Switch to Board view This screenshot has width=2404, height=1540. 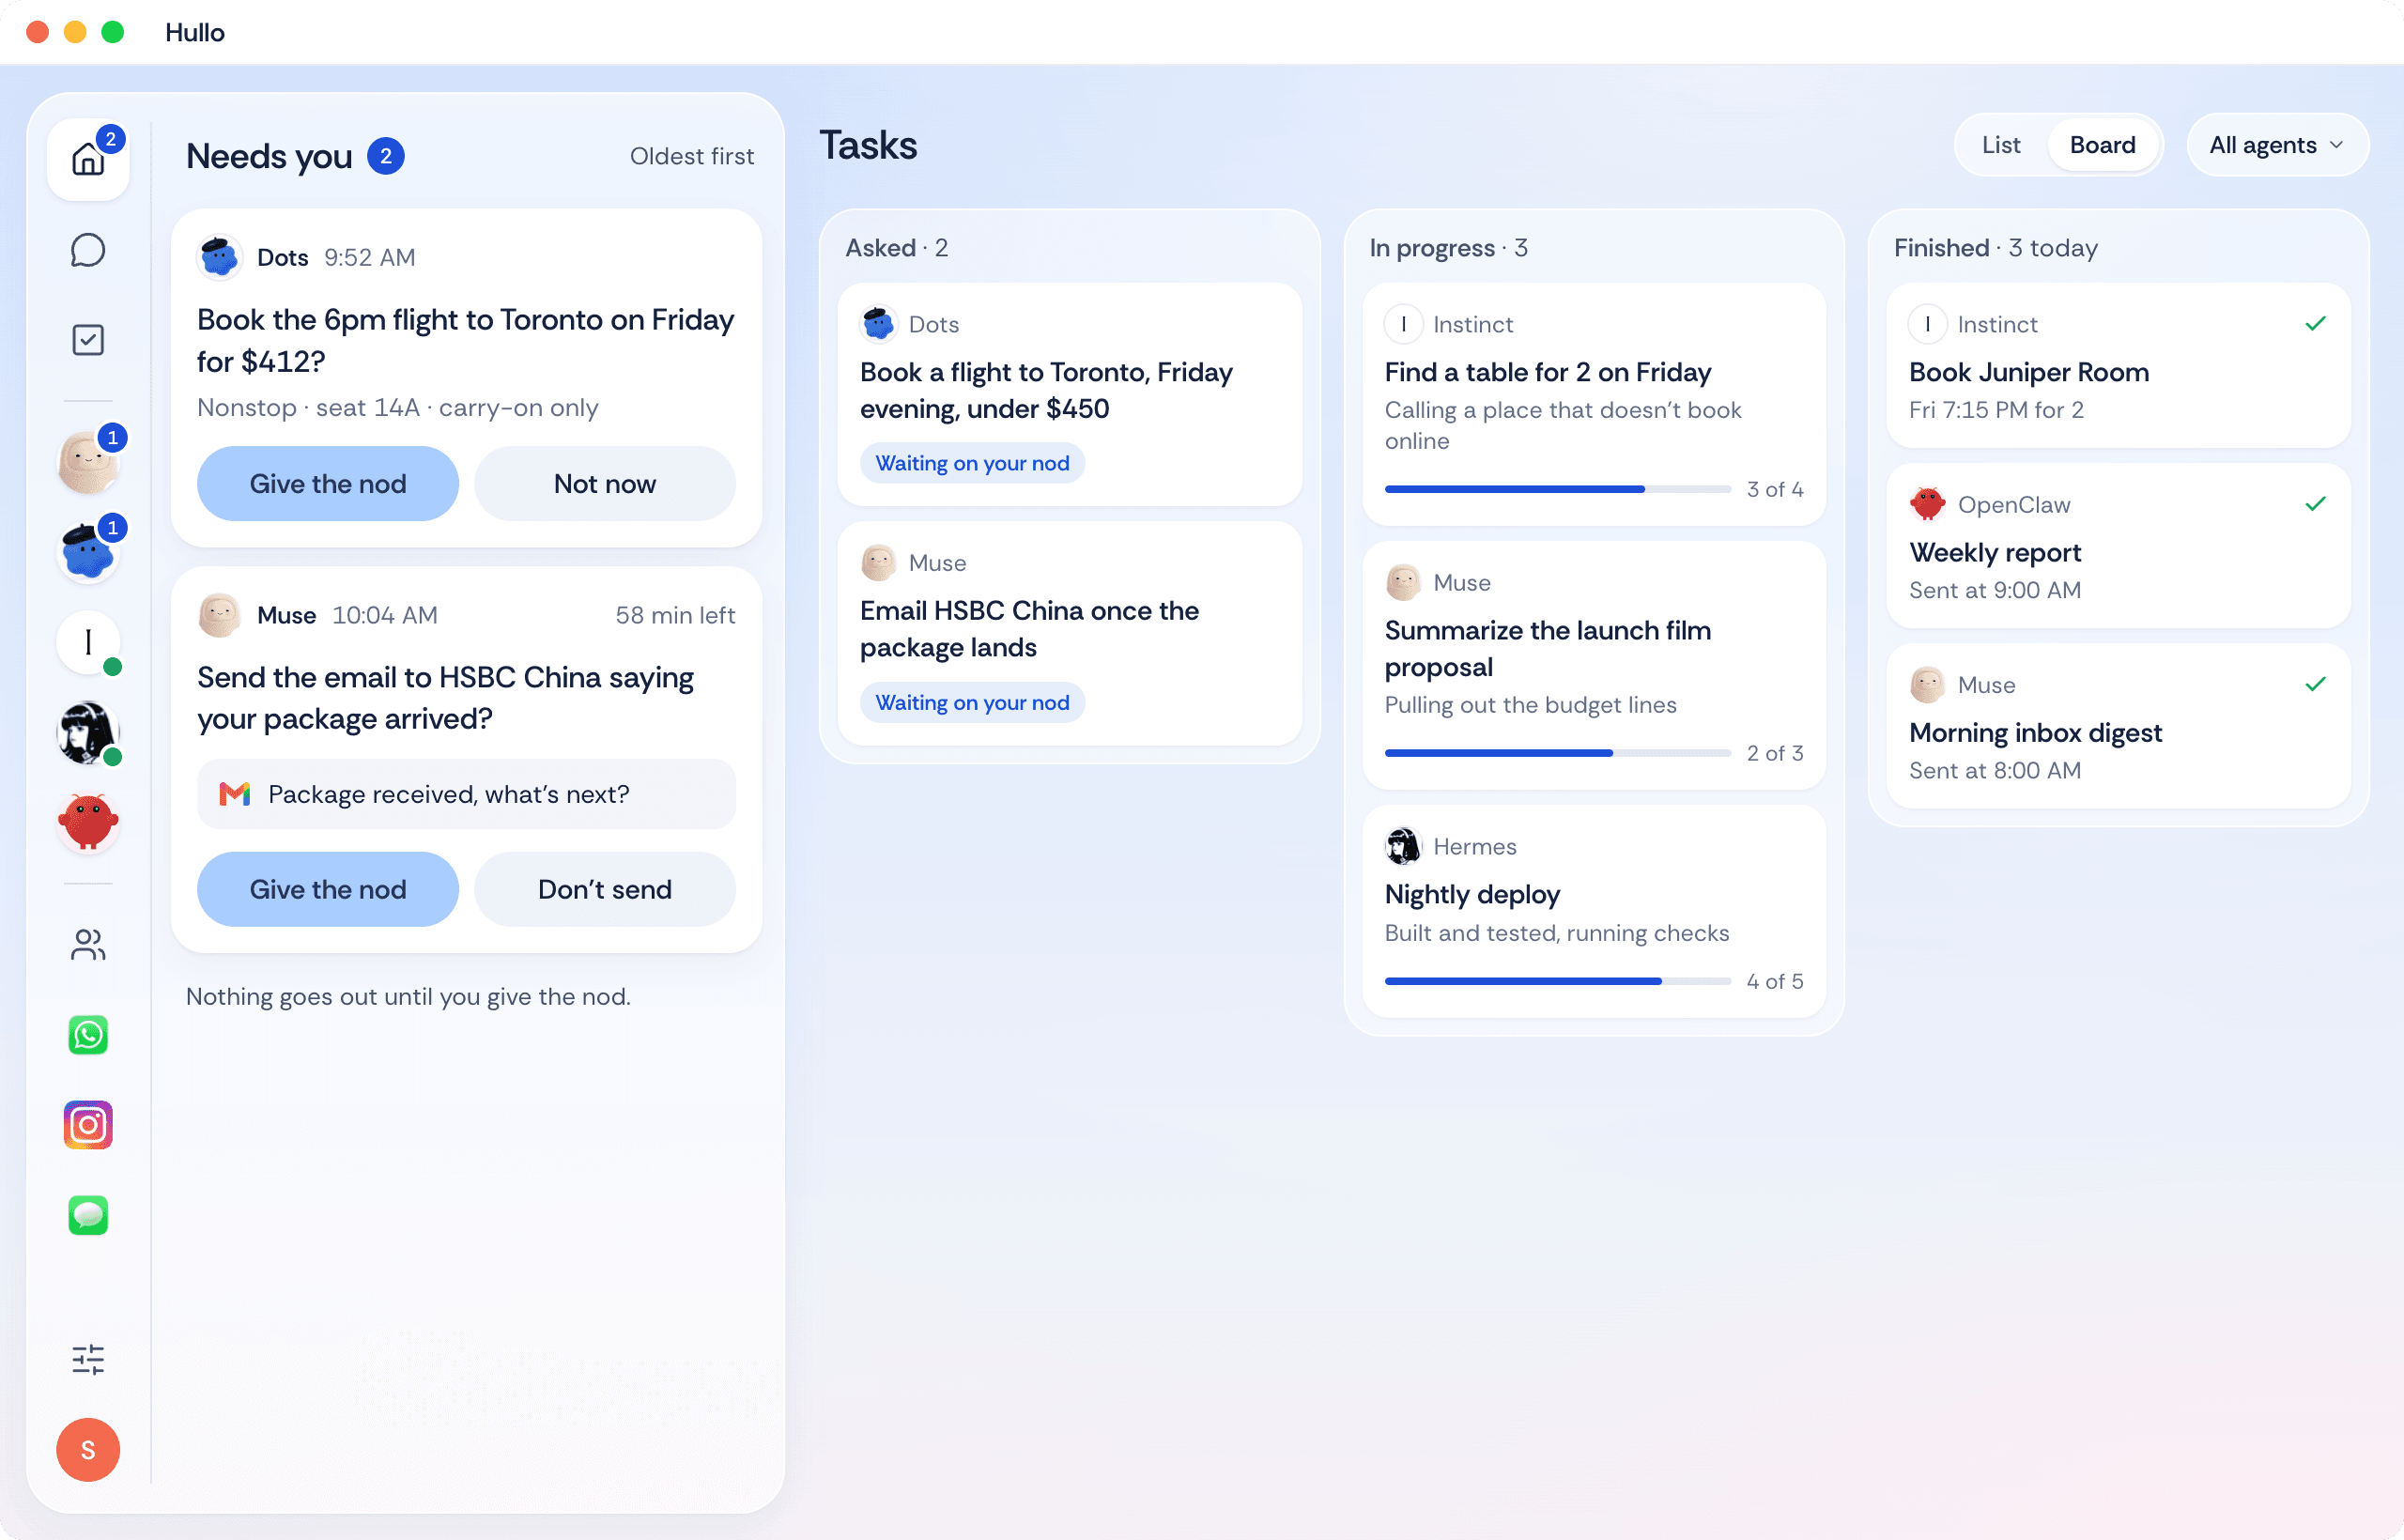click(2102, 145)
